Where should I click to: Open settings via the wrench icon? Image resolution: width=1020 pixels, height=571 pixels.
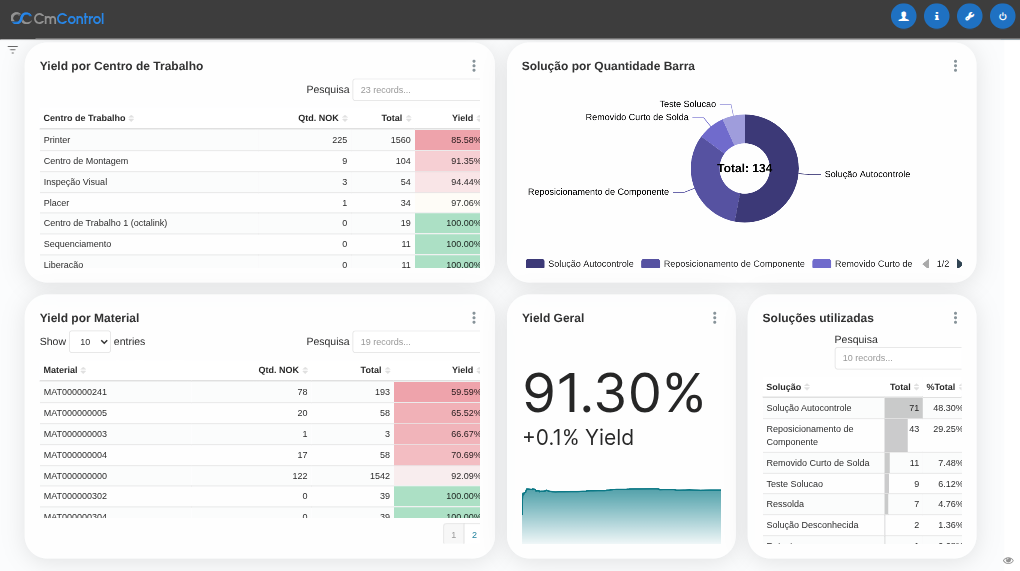pyautogui.click(x=969, y=16)
